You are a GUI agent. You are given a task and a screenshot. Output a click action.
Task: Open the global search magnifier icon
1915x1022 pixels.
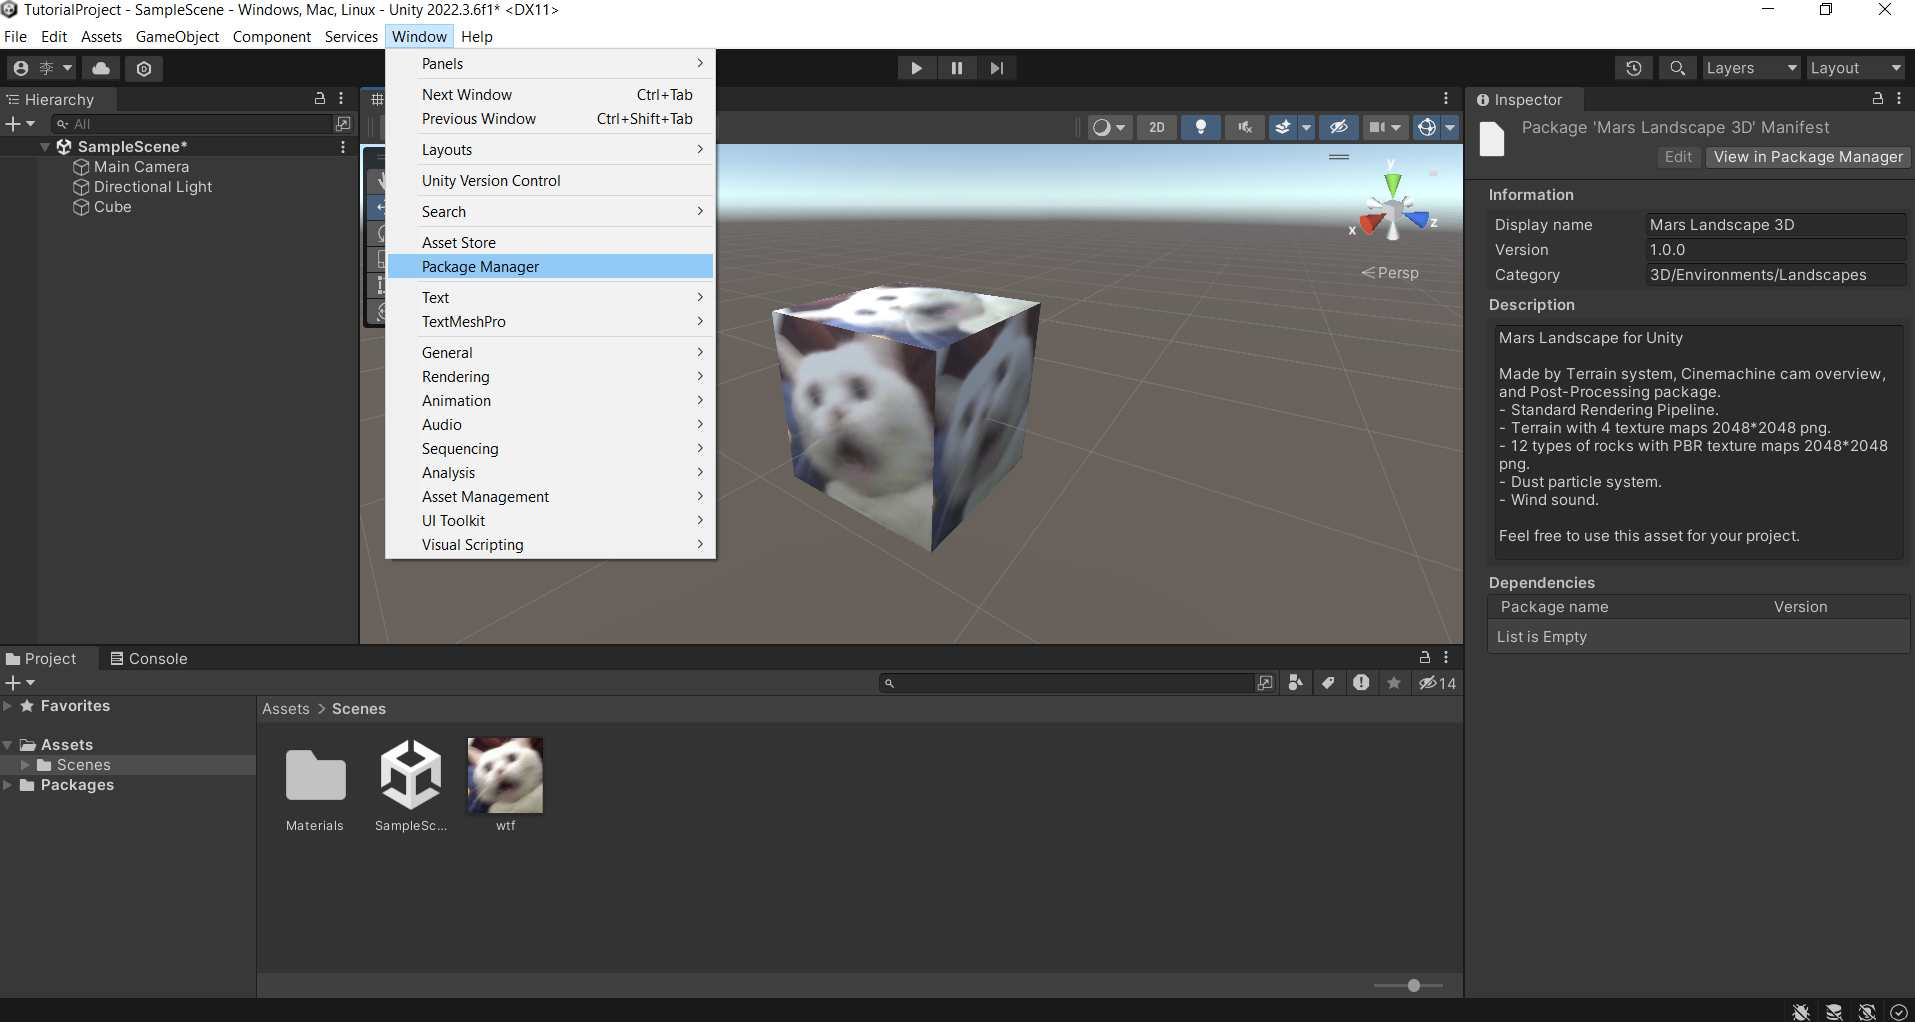pyautogui.click(x=1677, y=68)
